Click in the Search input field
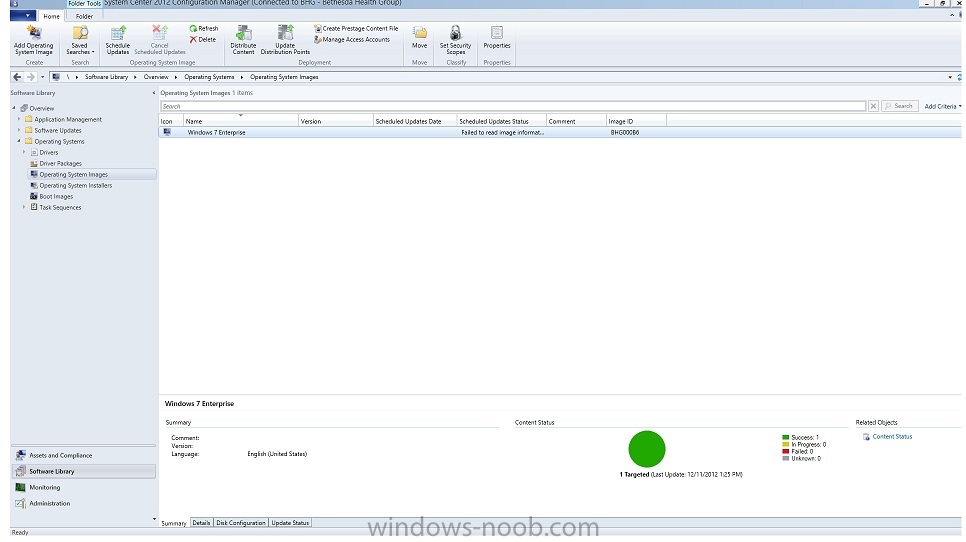Image resolution: width=966 pixels, height=542 pixels. coord(513,107)
